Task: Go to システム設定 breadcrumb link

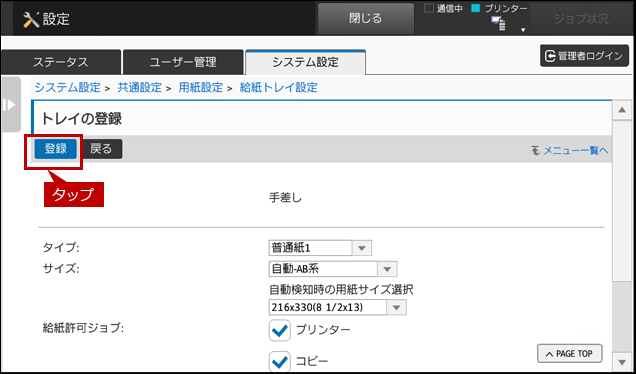Action: click(x=67, y=87)
